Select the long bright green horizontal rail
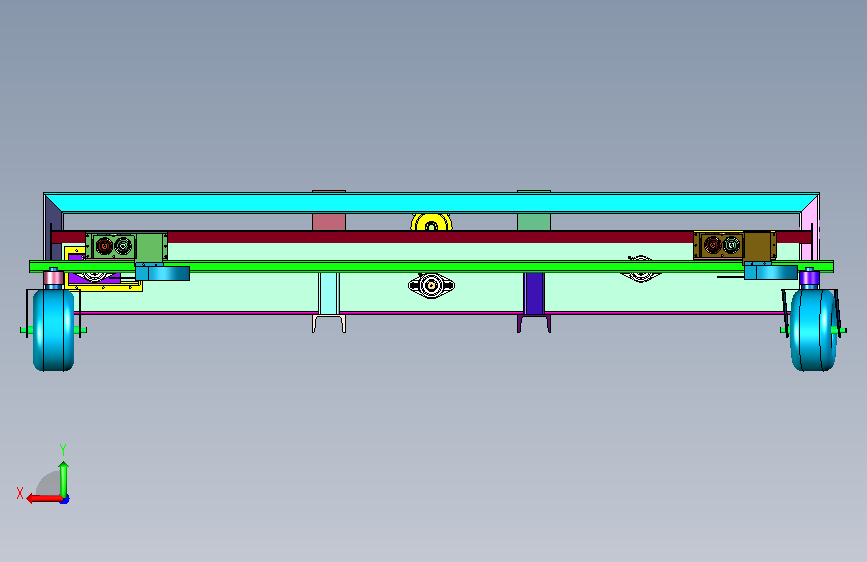The image size is (867, 562). [431, 267]
